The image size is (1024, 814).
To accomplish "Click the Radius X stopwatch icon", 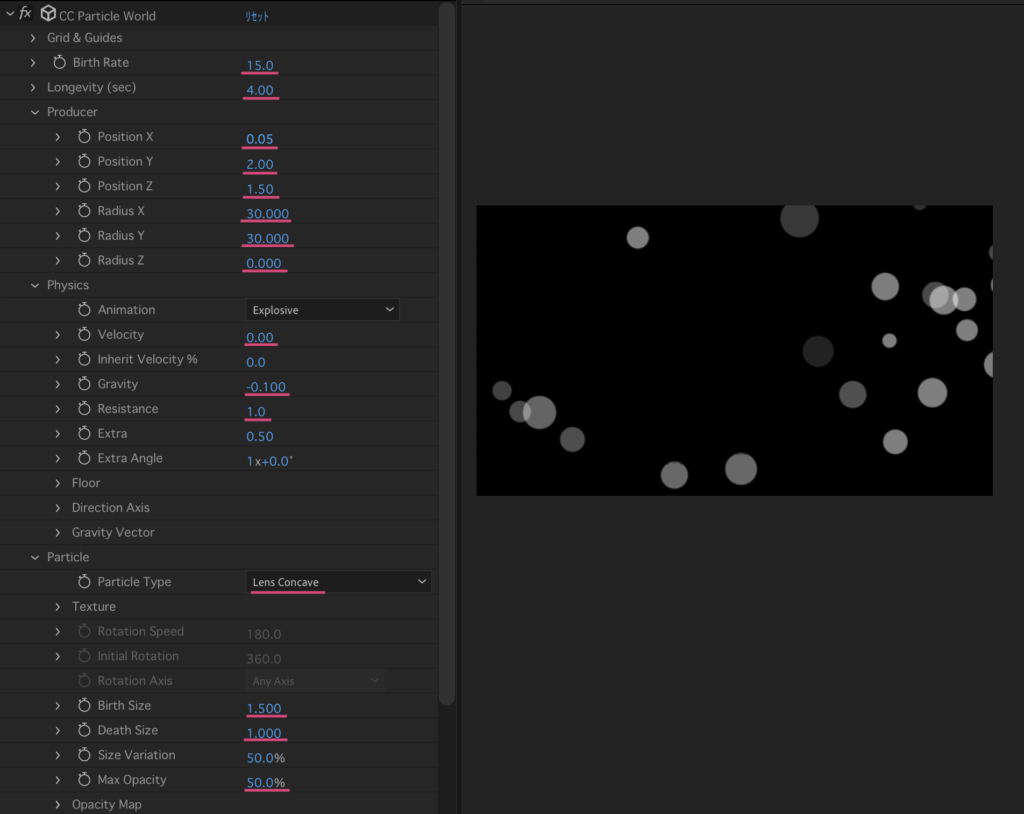I will point(86,210).
